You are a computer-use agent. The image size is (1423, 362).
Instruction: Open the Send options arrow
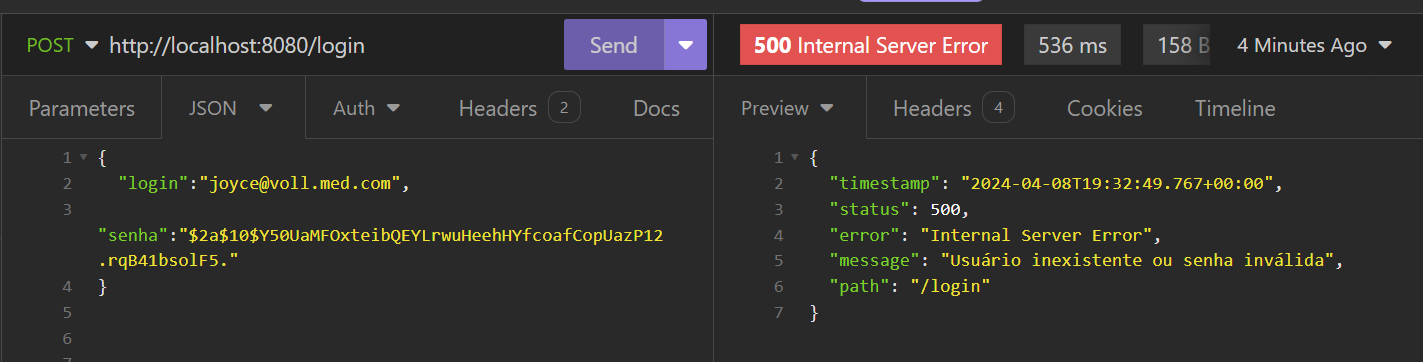tap(685, 45)
